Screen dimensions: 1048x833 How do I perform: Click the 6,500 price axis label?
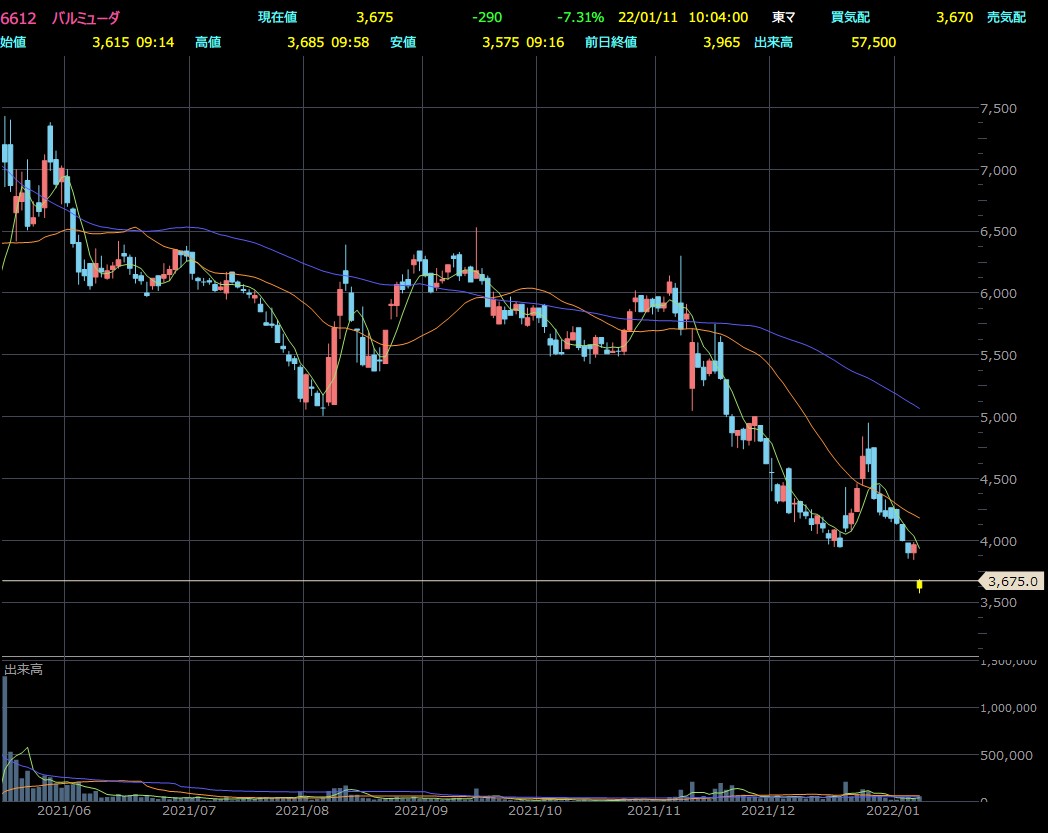tap(998, 232)
